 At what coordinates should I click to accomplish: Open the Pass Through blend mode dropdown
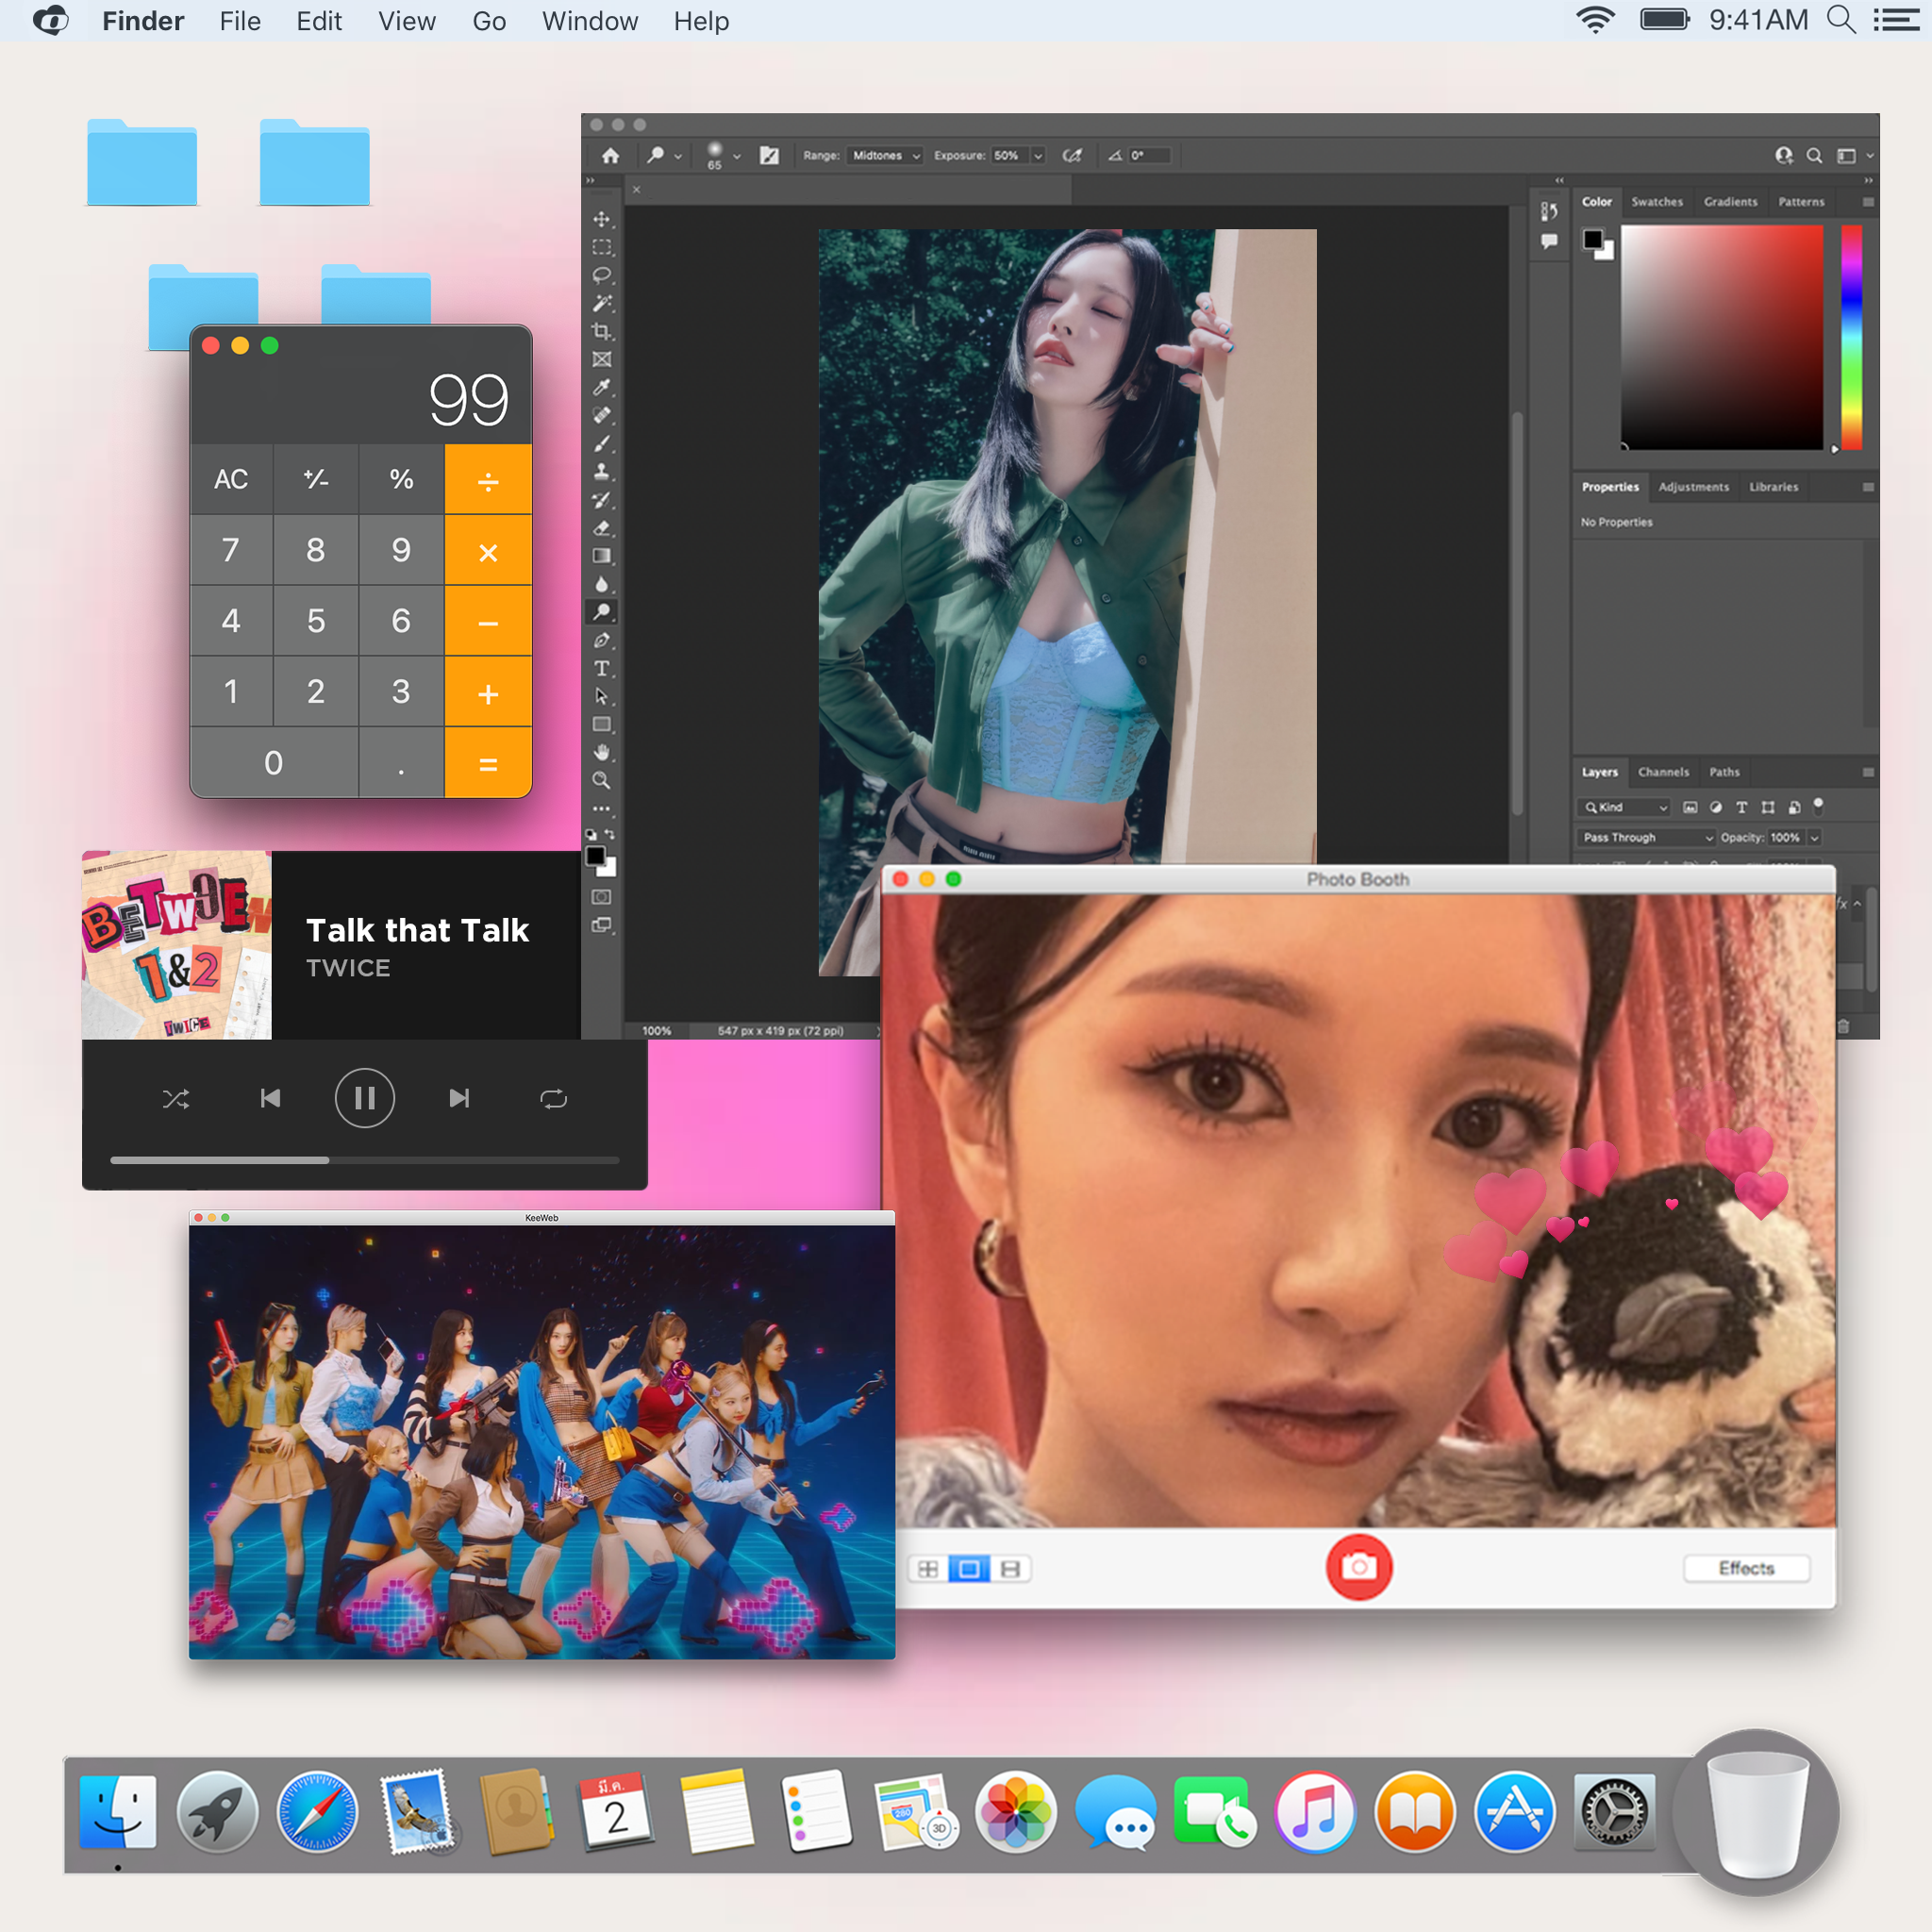click(x=1647, y=837)
